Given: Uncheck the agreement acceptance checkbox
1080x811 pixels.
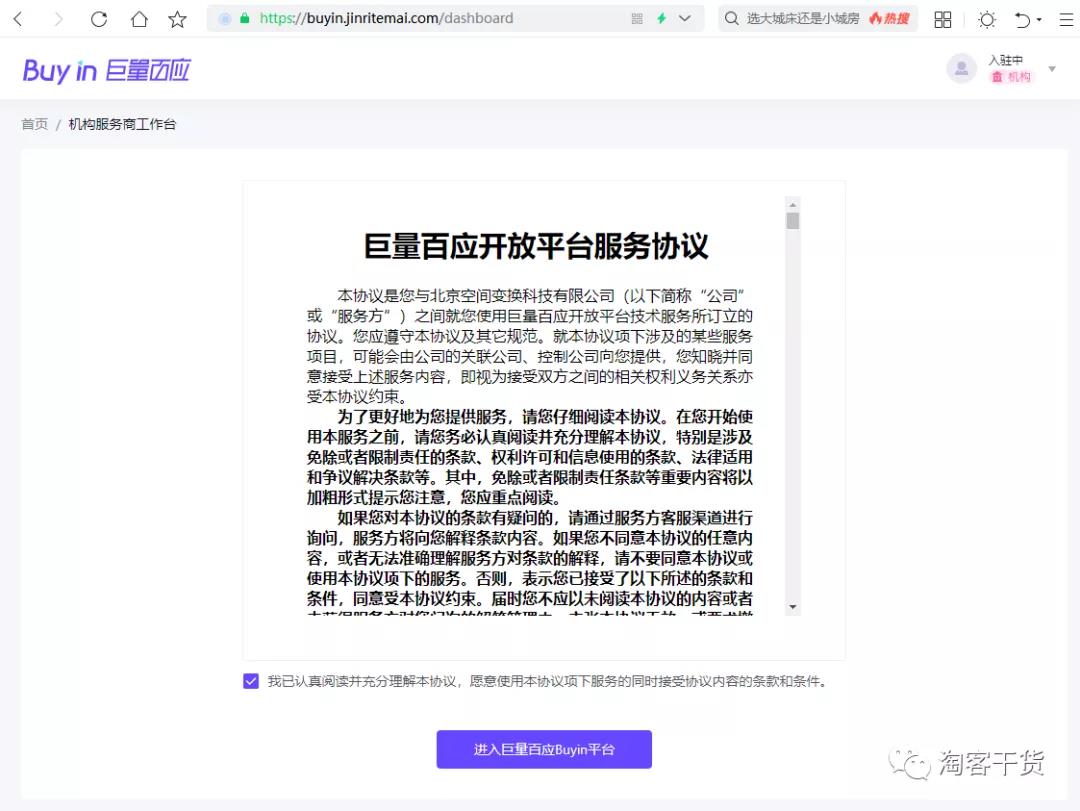Looking at the screenshot, I should 251,681.
